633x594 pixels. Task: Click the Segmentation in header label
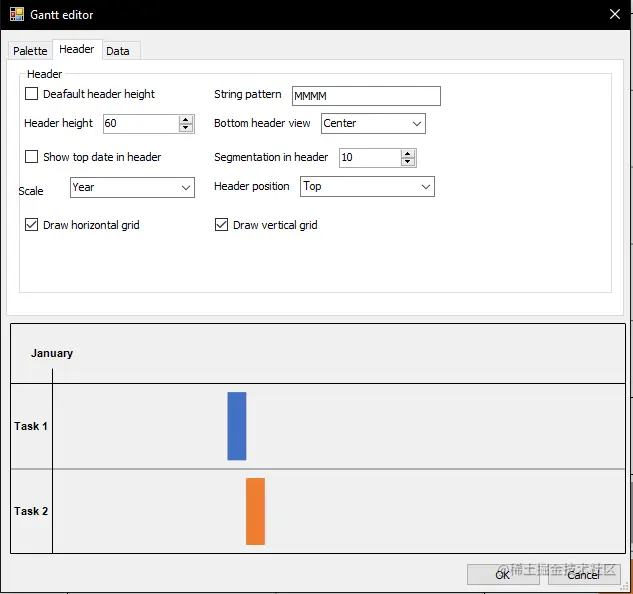(271, 157)
